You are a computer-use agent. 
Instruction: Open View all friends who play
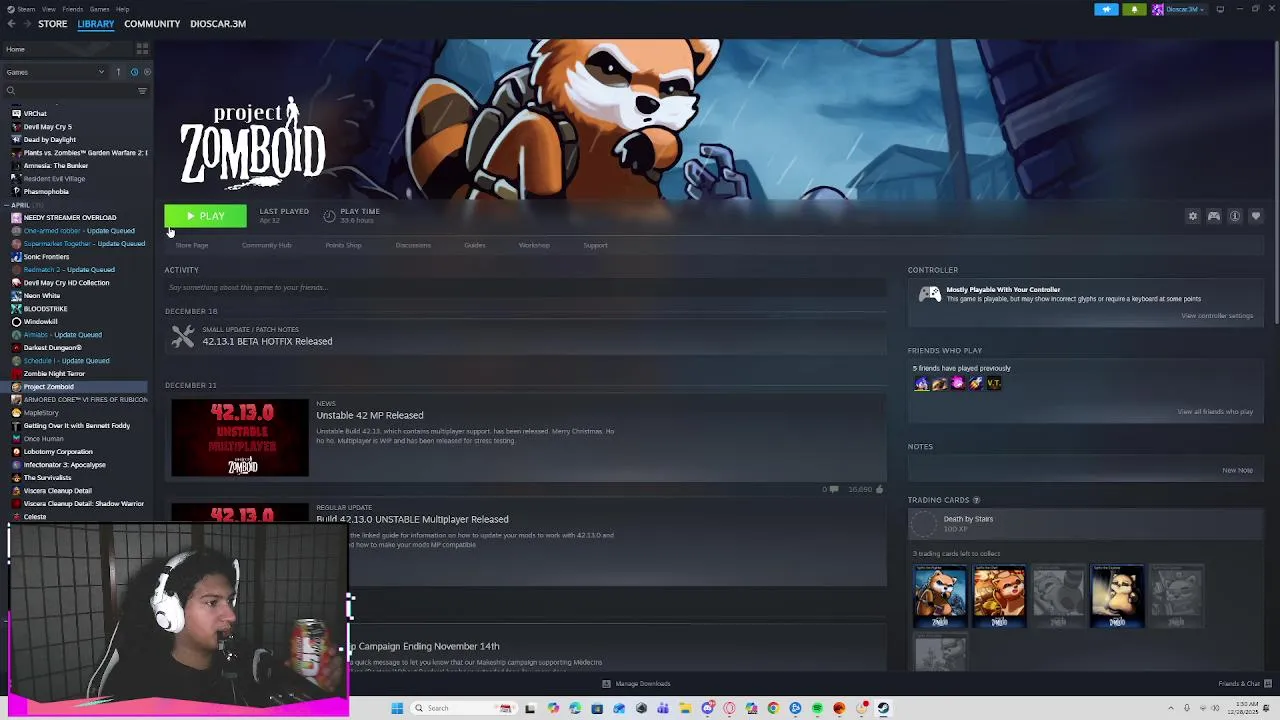point(1215,412)
